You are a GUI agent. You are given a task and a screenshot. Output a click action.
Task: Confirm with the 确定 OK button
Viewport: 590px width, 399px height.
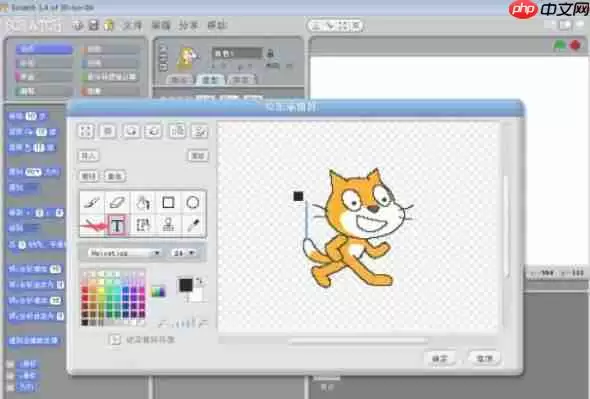[x=439, y=358]
